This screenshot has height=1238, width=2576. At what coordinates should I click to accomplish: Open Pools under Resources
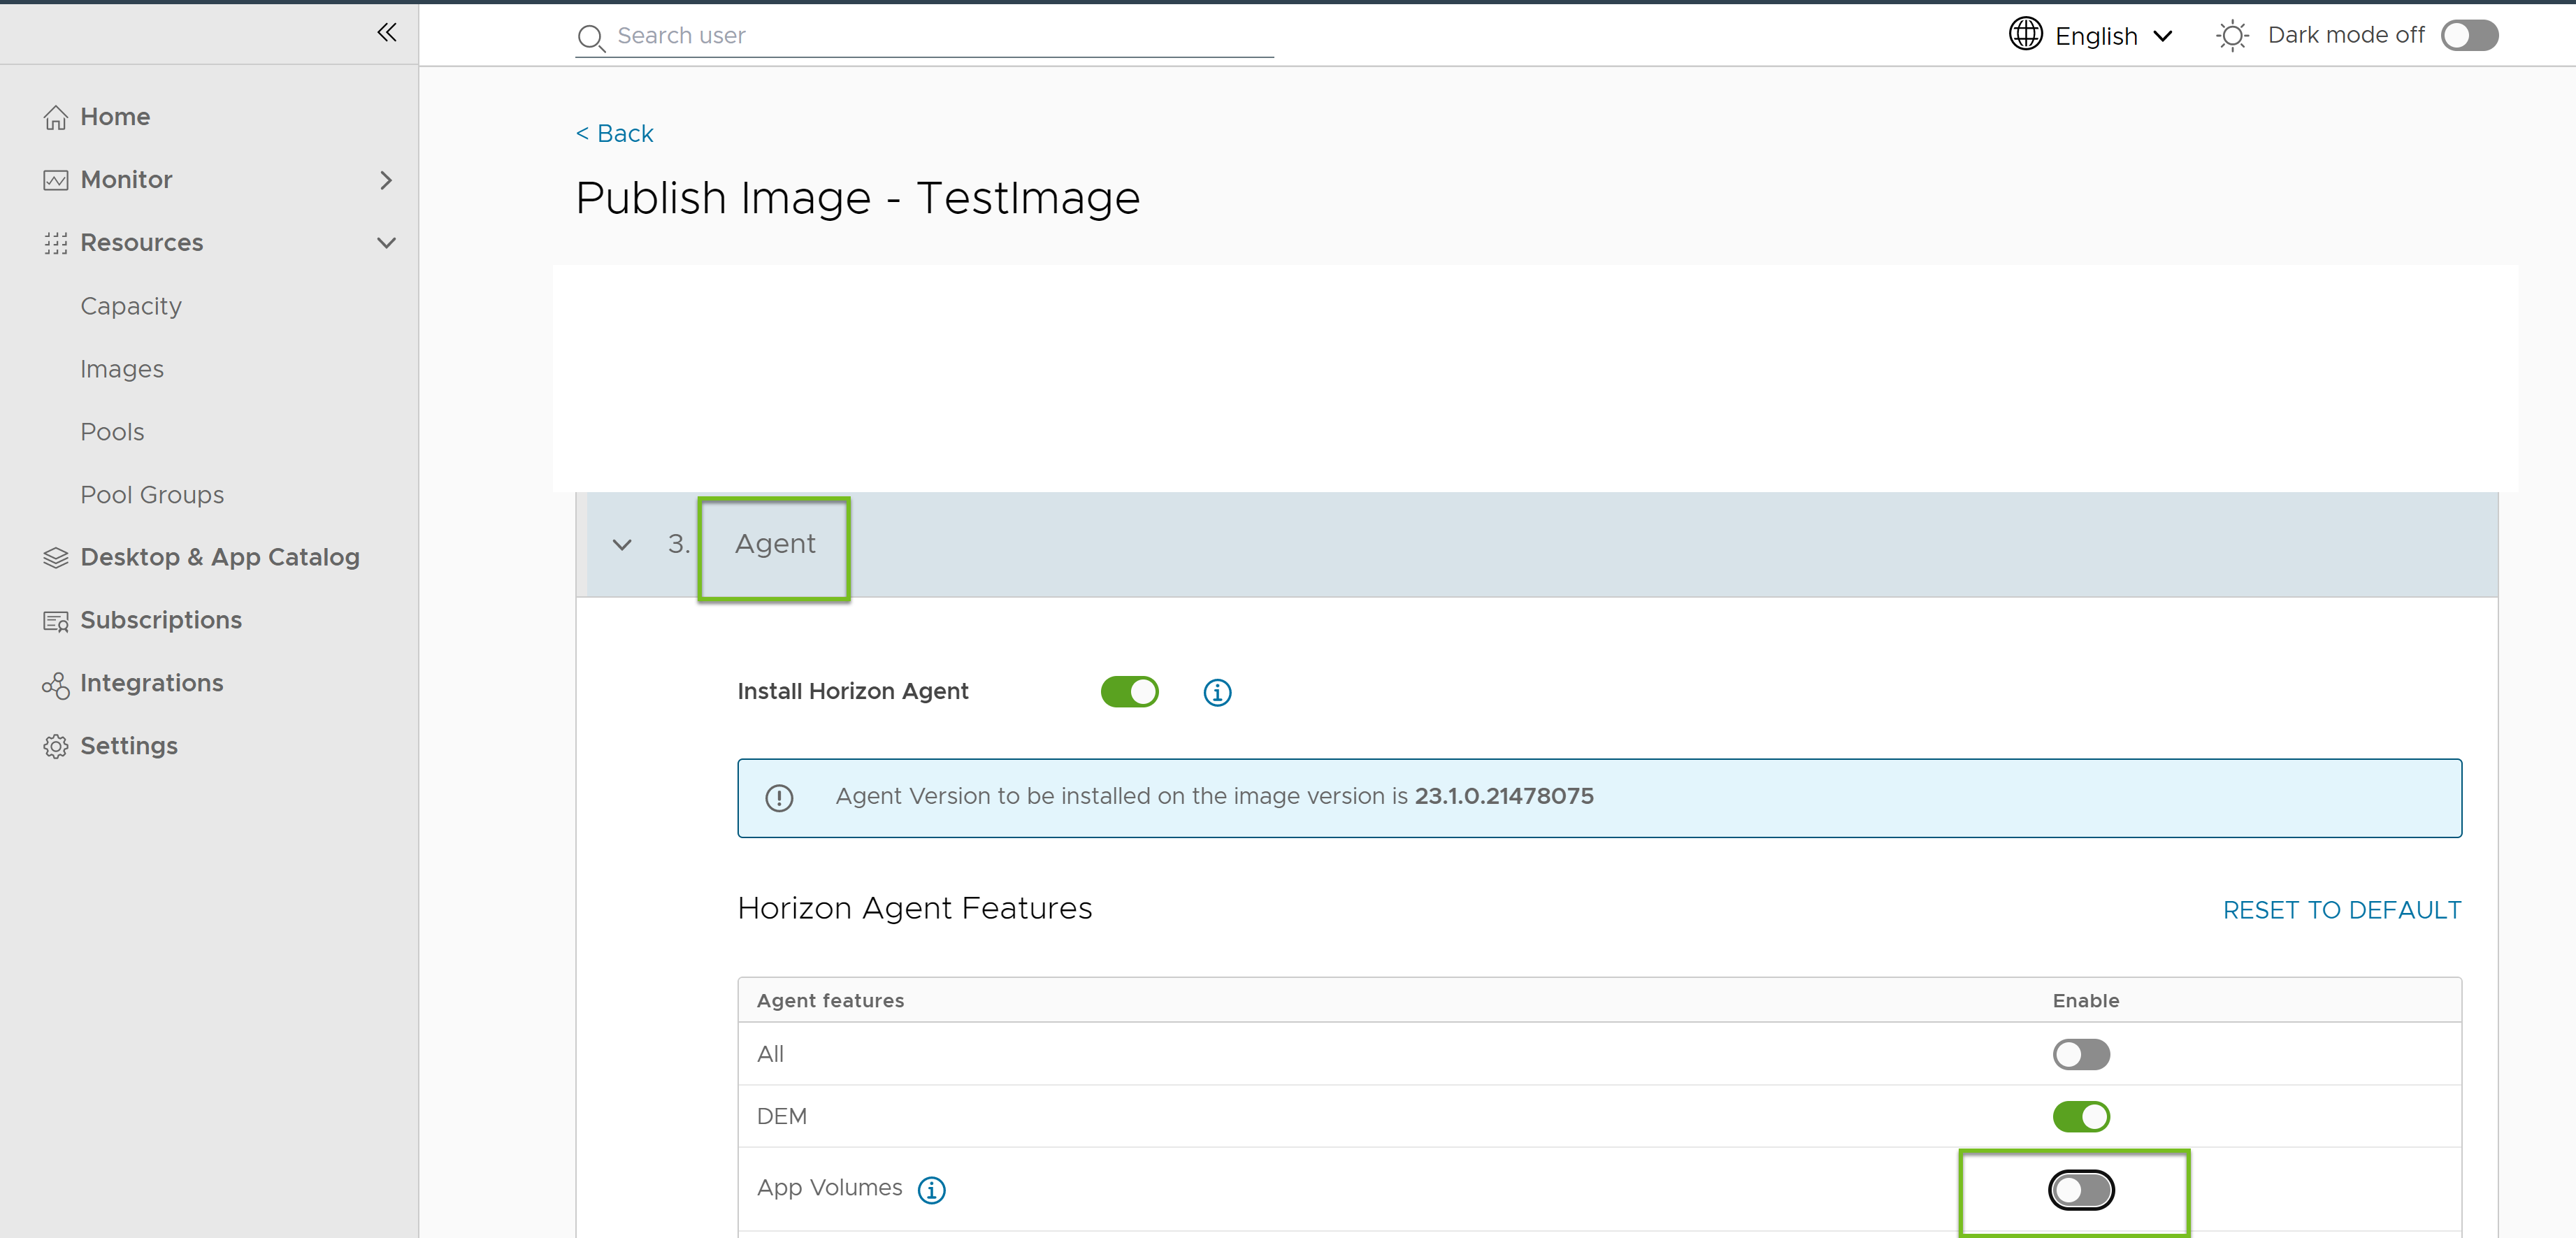pyautogui.click(x=112, y=432)
